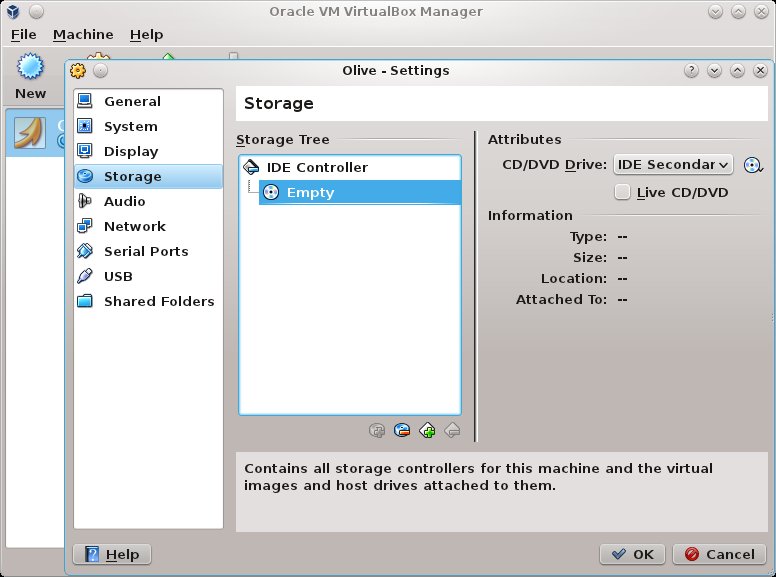Image resolution: width=776 pixels, height=577 pixels.
Task: Close the Olive Settings dialog window
Action: tap(760, 71)
